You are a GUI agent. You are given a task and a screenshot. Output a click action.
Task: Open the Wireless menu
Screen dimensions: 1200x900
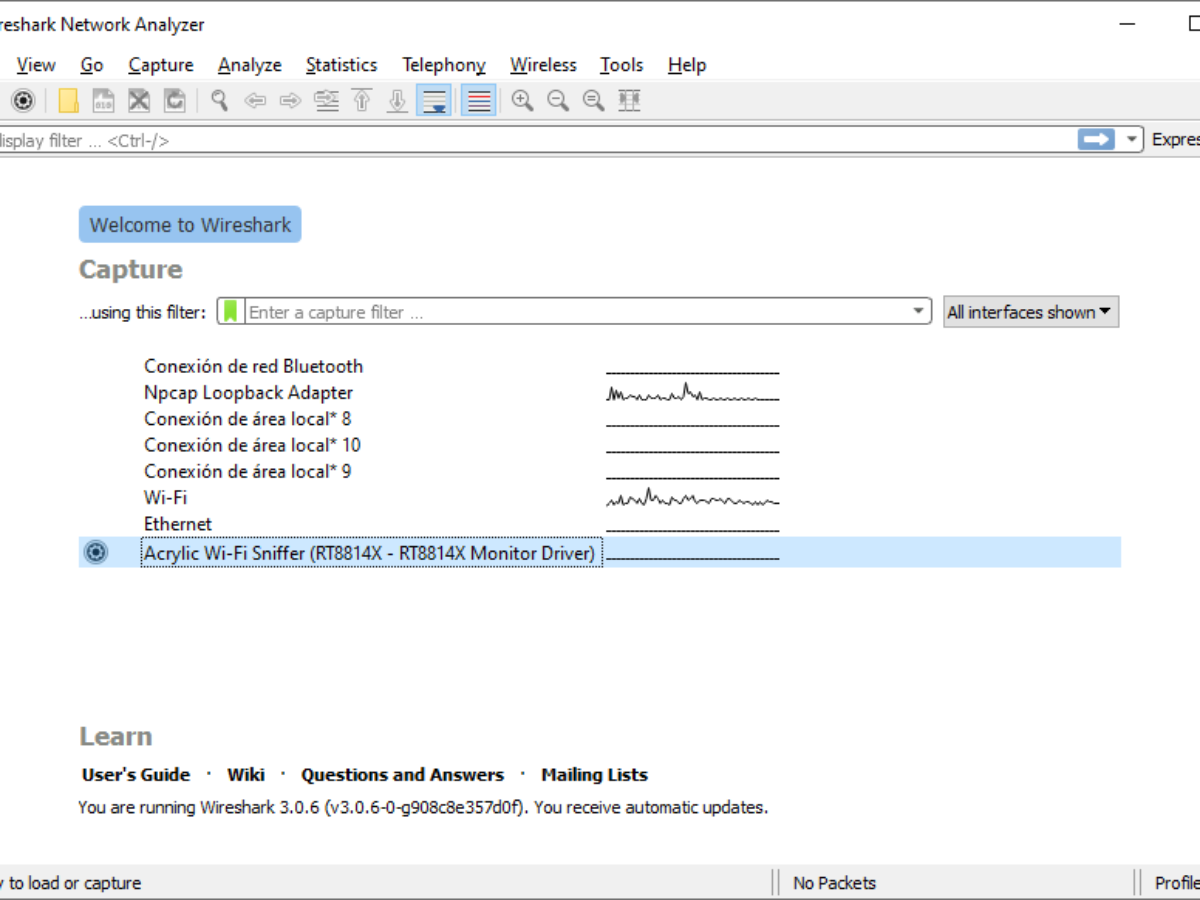point(543,65)
